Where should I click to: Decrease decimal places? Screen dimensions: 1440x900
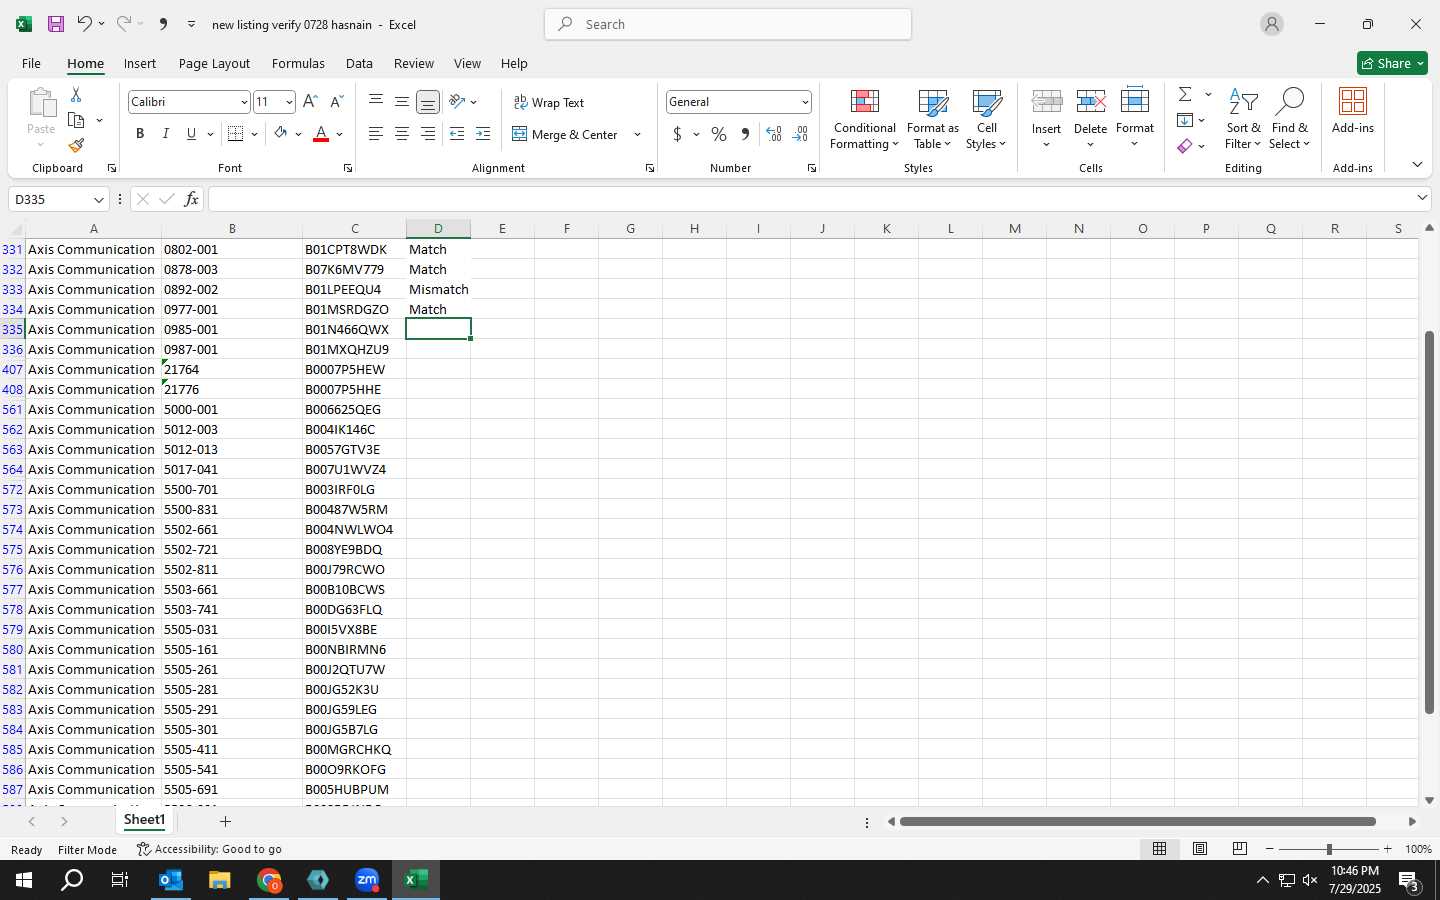(x=800, y=134)
